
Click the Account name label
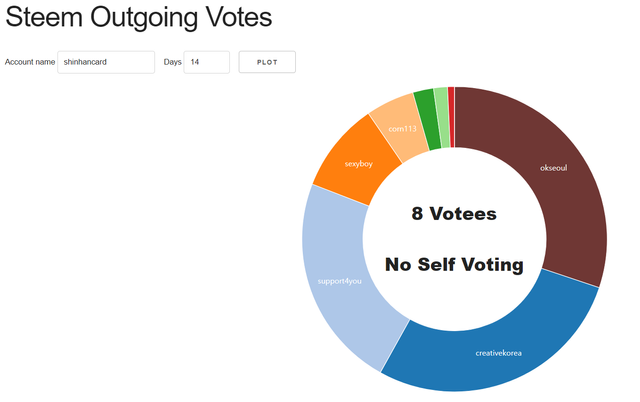(30, 62)
